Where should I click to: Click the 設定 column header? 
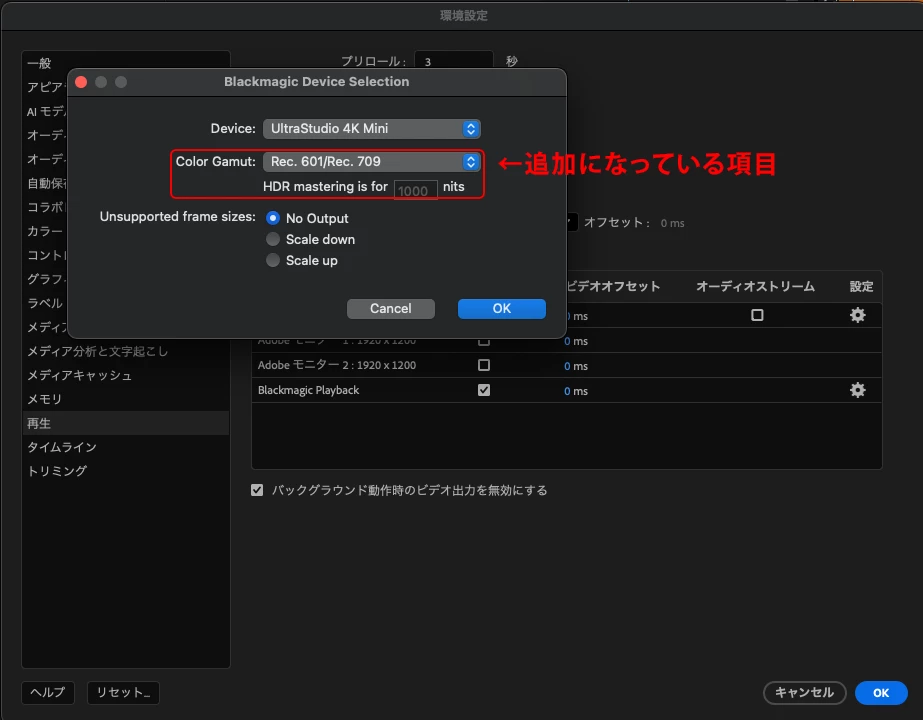(x=861, y=287)
